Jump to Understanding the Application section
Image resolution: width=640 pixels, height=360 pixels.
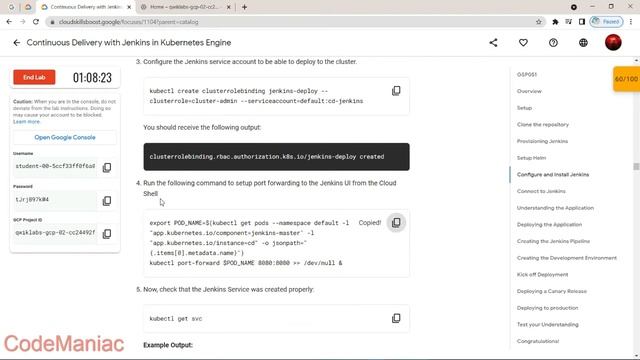click(x=555, y=208)
